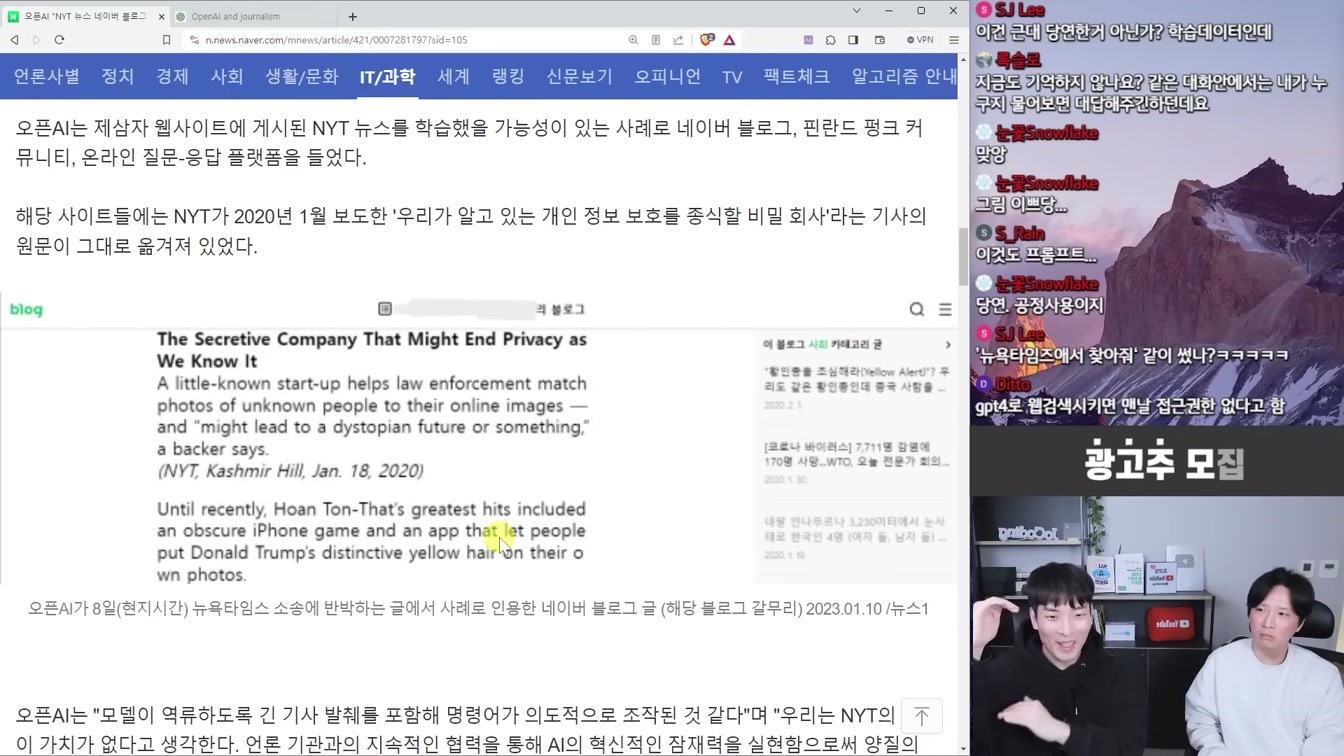Screen dimensions: 1344x756
Task: Open the 언론사별 news menu
Action: point(47,77)
